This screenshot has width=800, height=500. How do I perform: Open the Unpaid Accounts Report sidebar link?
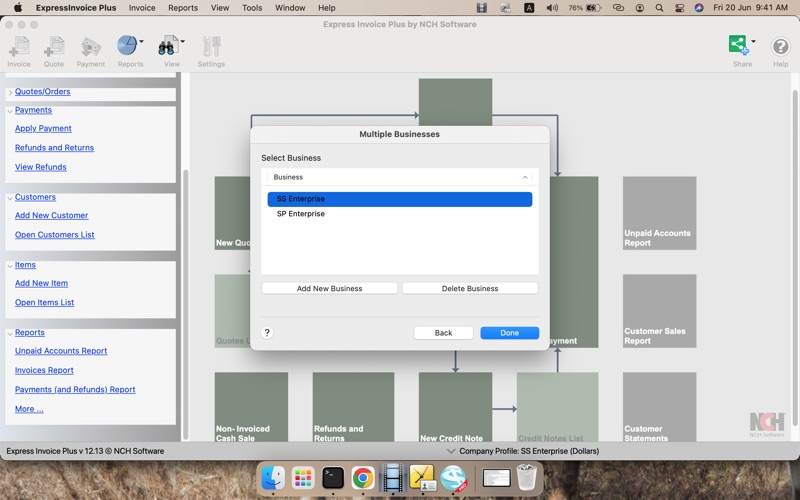coord(61,351)
